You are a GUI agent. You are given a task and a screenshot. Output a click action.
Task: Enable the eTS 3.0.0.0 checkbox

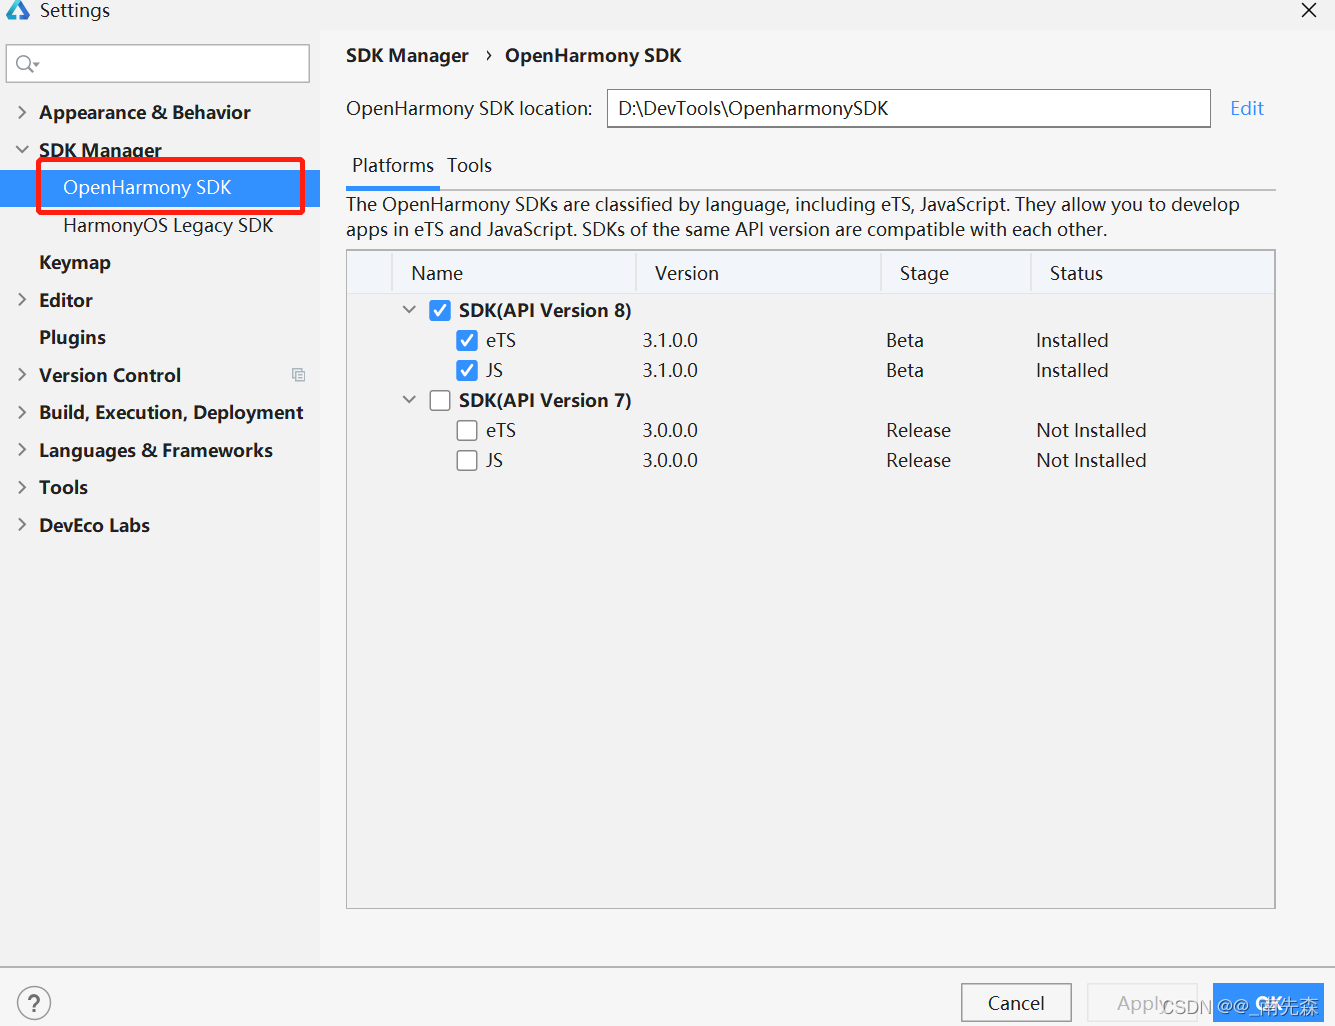click(467, 431)
